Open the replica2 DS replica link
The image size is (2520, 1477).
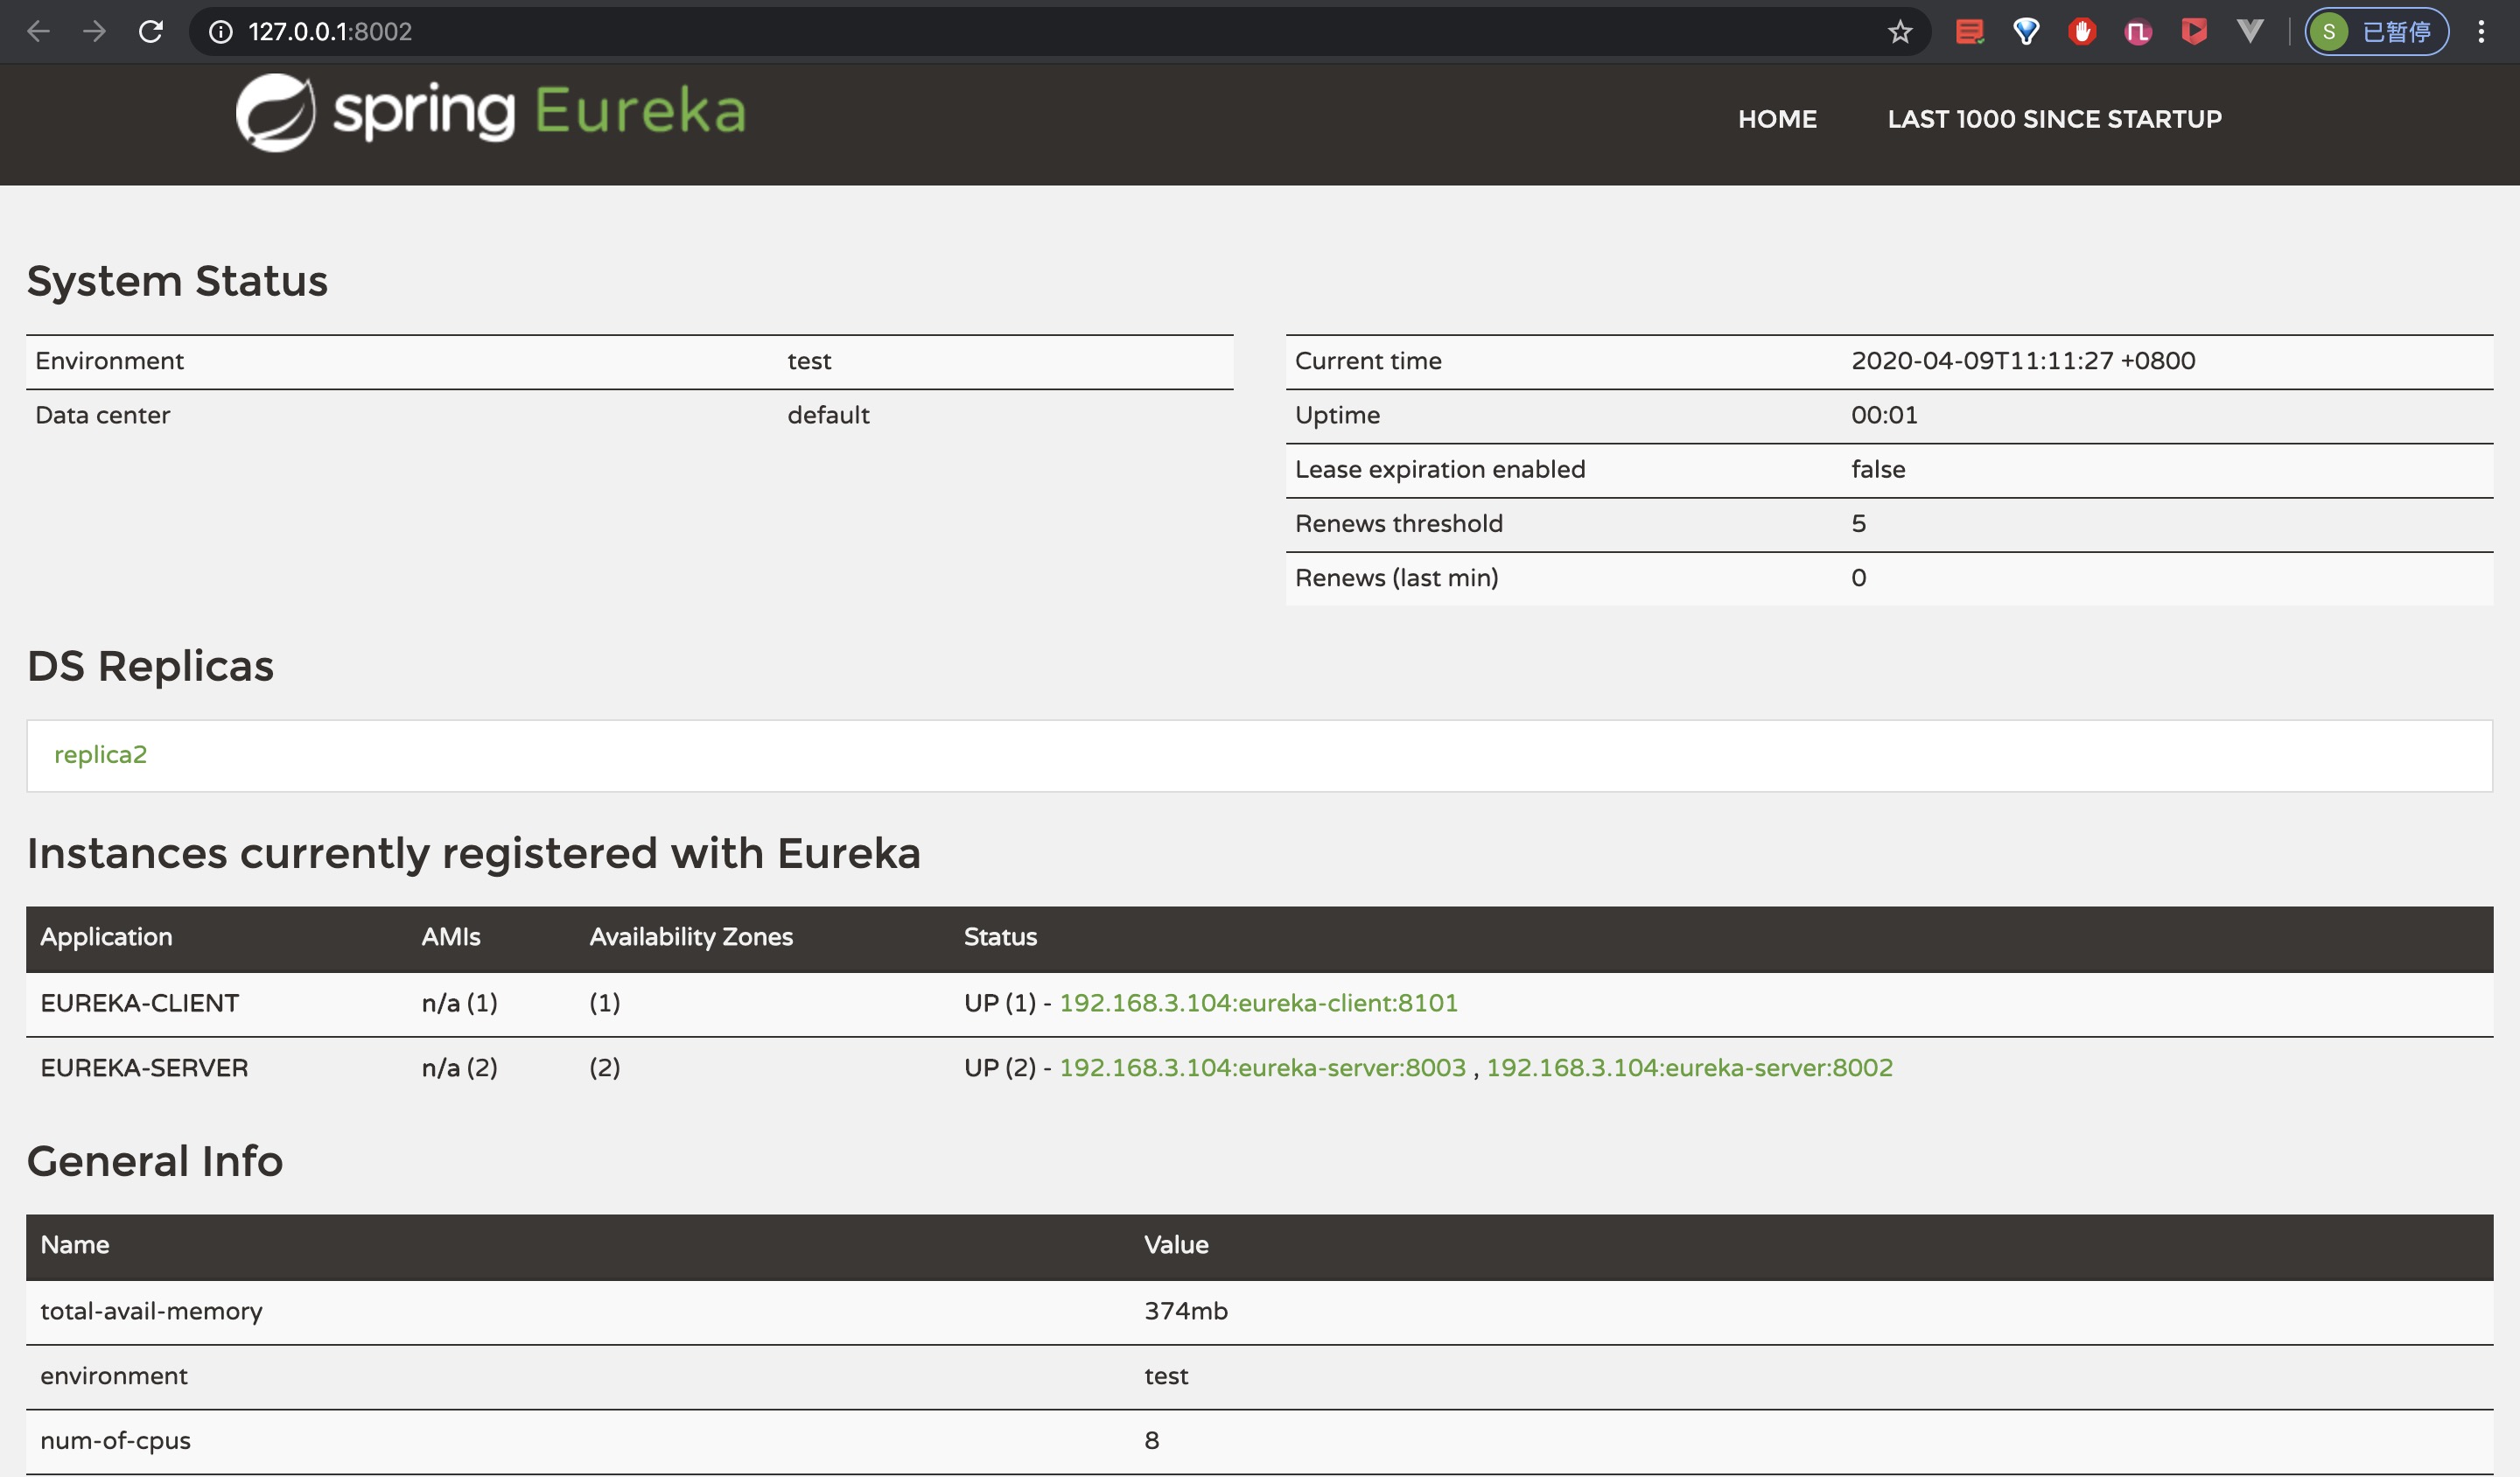pyautogui.click(x=100, y=755)
